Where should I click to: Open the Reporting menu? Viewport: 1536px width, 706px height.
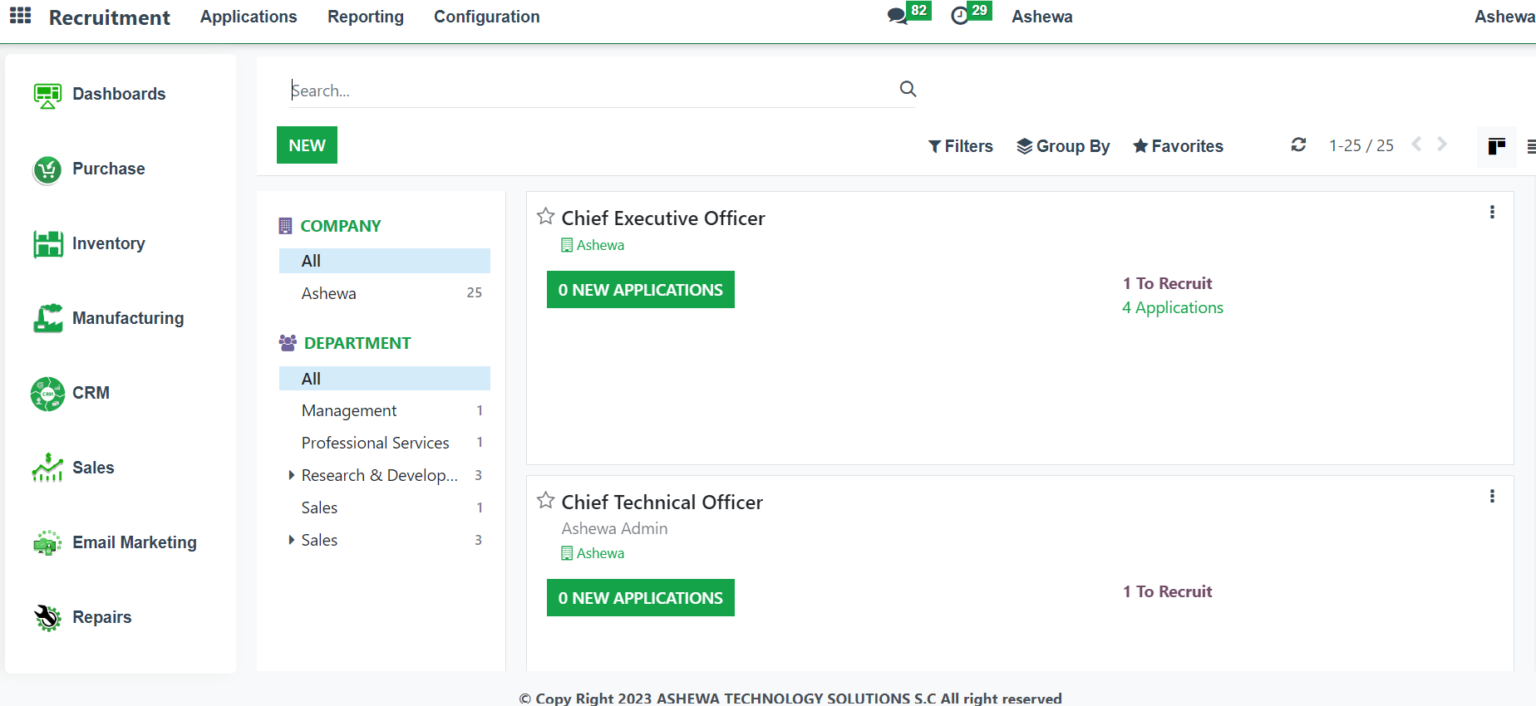pos(366,17)
